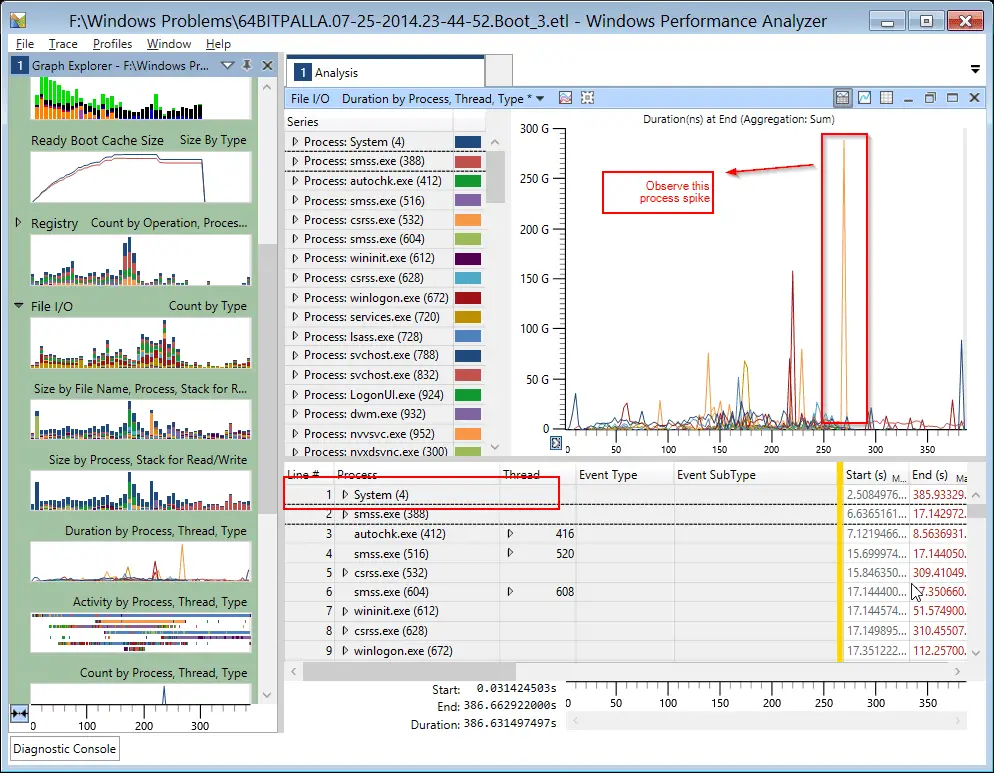Open the Window menu
The image size is (994, 773).
pos(169,44)
